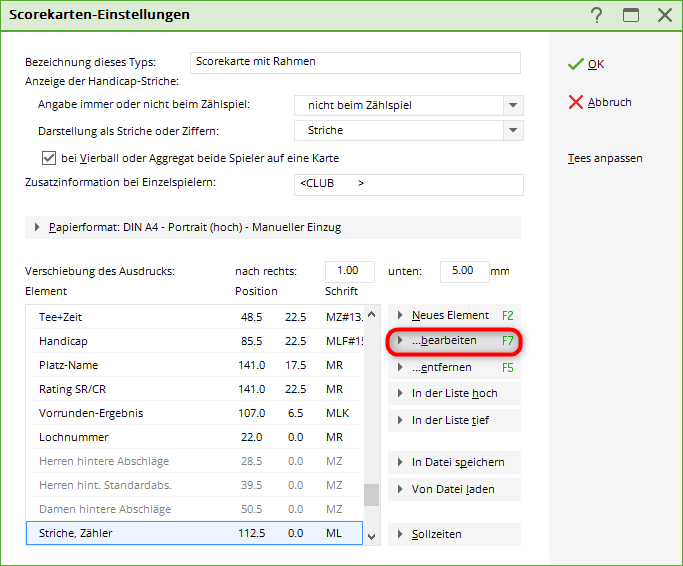The image size is (683, 566).
Task: Click Neues Element button
Action: 453,315
